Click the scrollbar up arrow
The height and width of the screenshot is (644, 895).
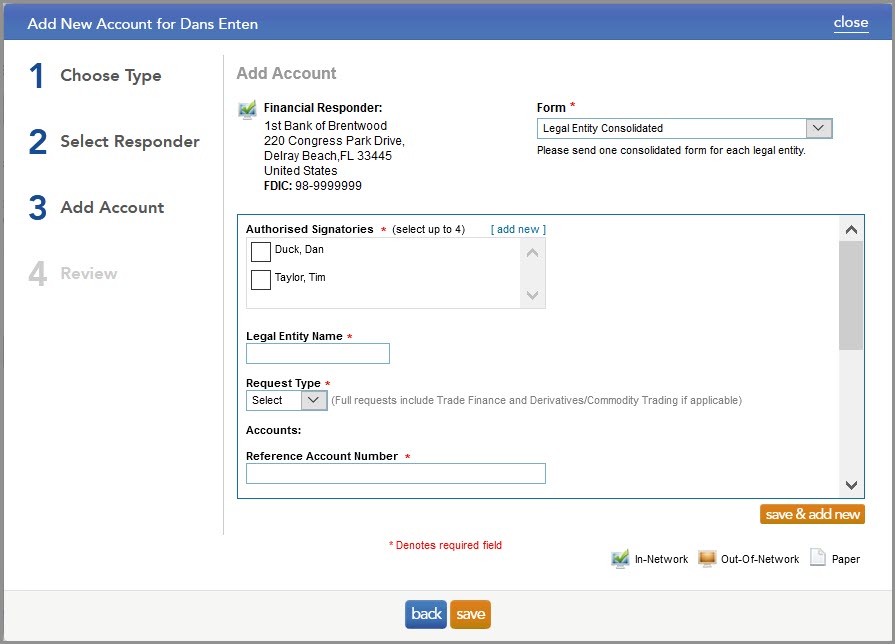(x=851, y=228)
